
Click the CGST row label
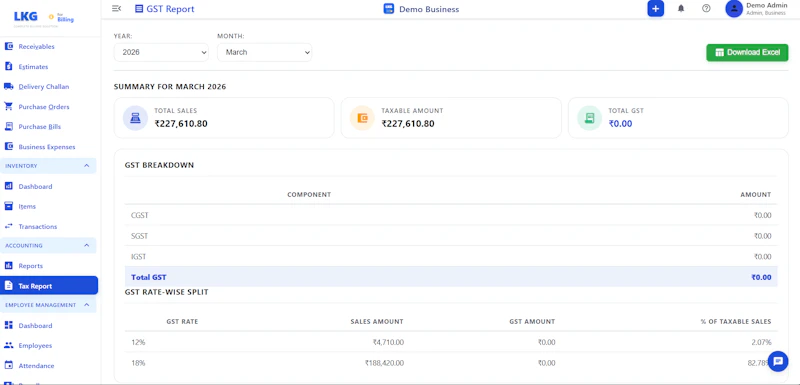pyautogui.click(x=140, y=215)
